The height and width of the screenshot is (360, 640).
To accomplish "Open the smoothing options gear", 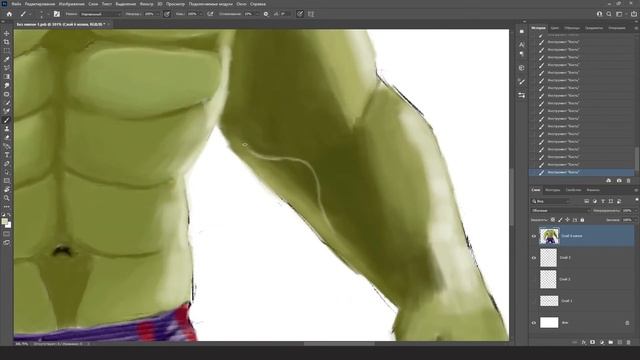I will click(266, 14).
